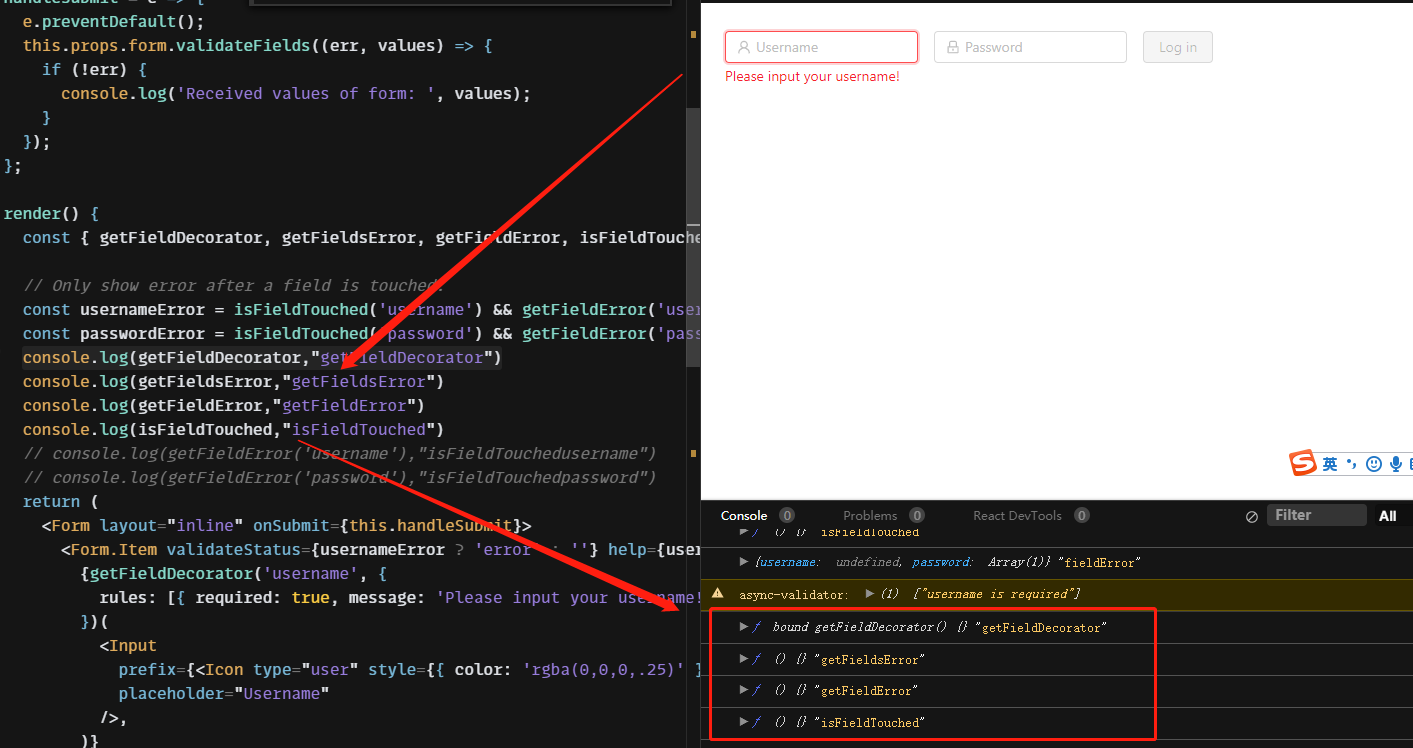Viewport: 1413px width, 748px height.
Task: Open the React DevTools tab
Action: [x=1017, y=515]
